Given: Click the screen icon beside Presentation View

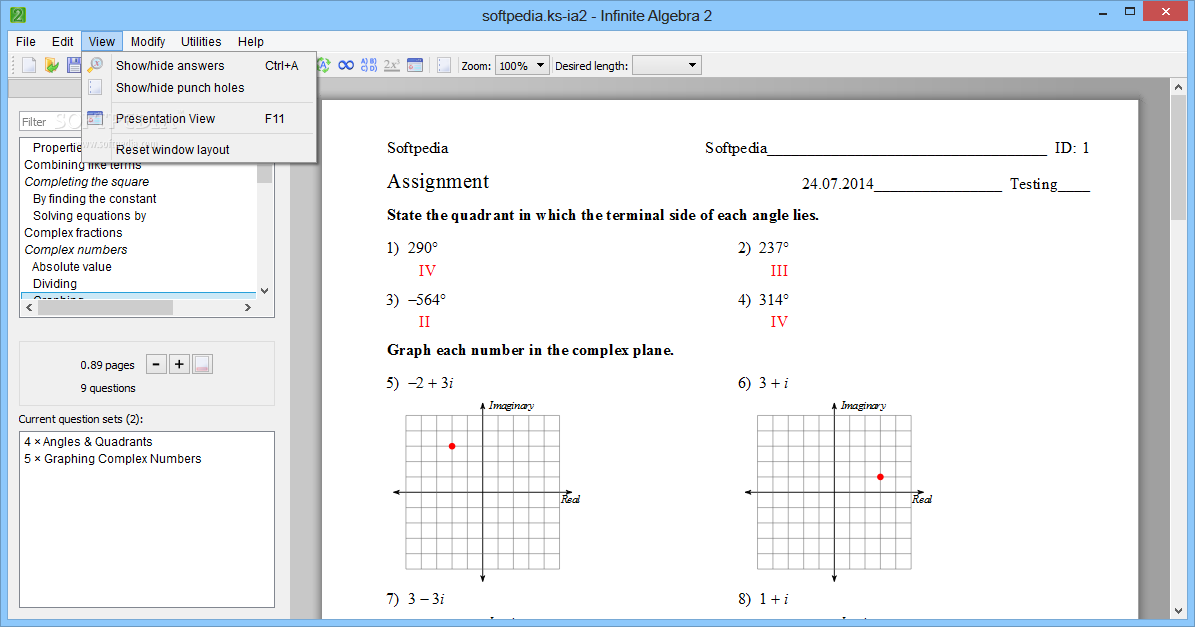Looking at the screenshot, I should pyautogui.click(x=95, y=118).
